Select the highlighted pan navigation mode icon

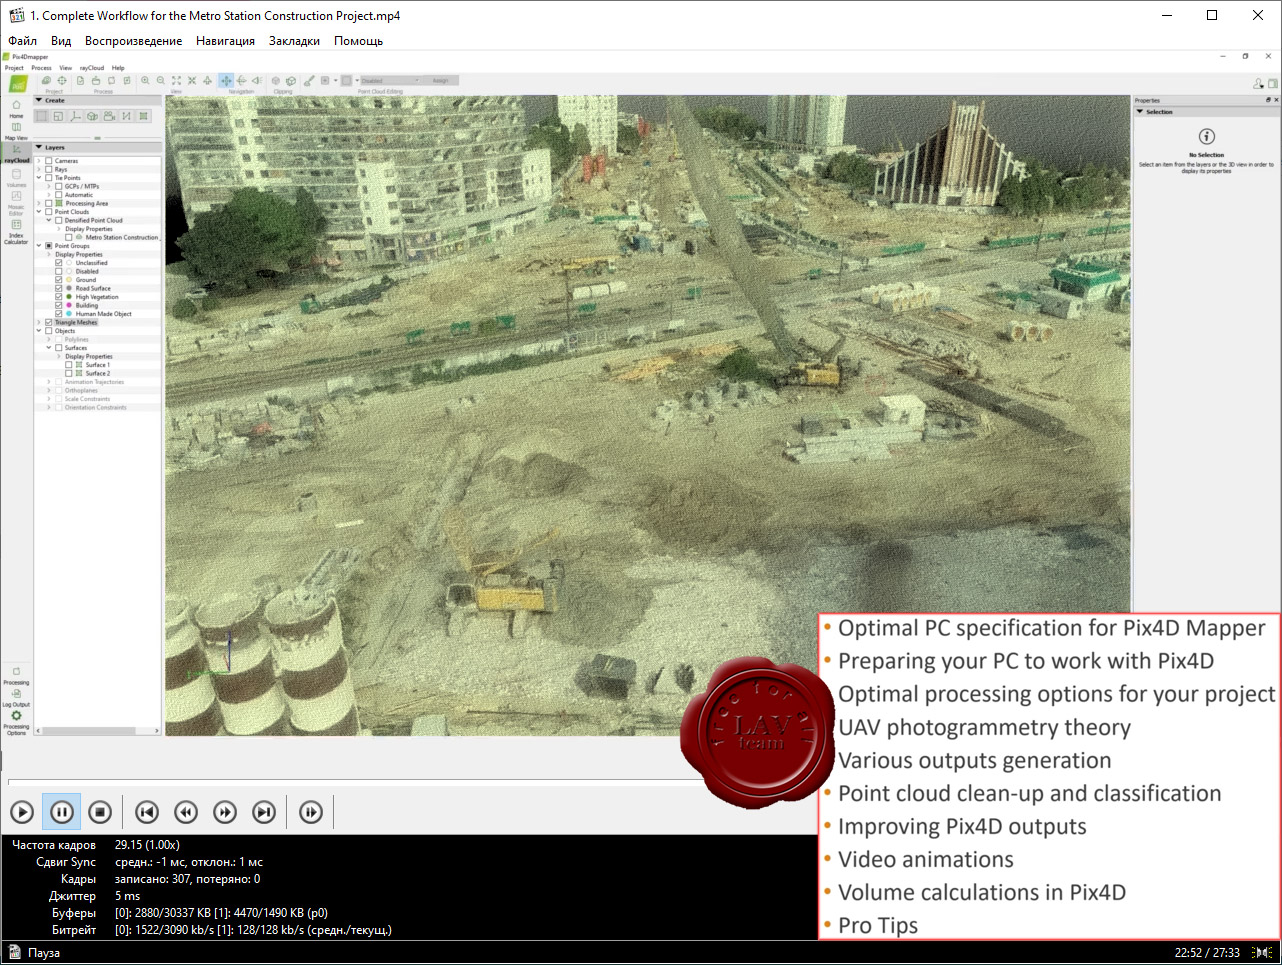coord(226,80)
